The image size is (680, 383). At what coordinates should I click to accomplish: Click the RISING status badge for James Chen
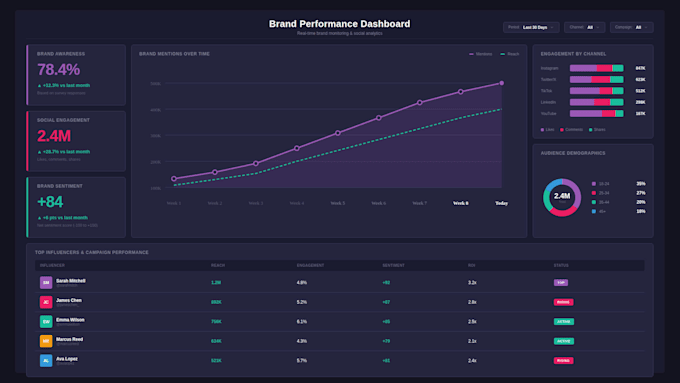(x=563, y=302)
